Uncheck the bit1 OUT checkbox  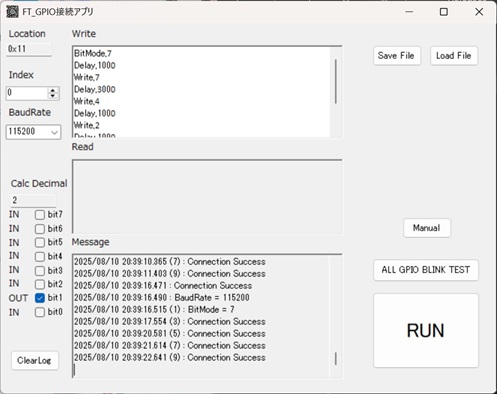[40, 298]
